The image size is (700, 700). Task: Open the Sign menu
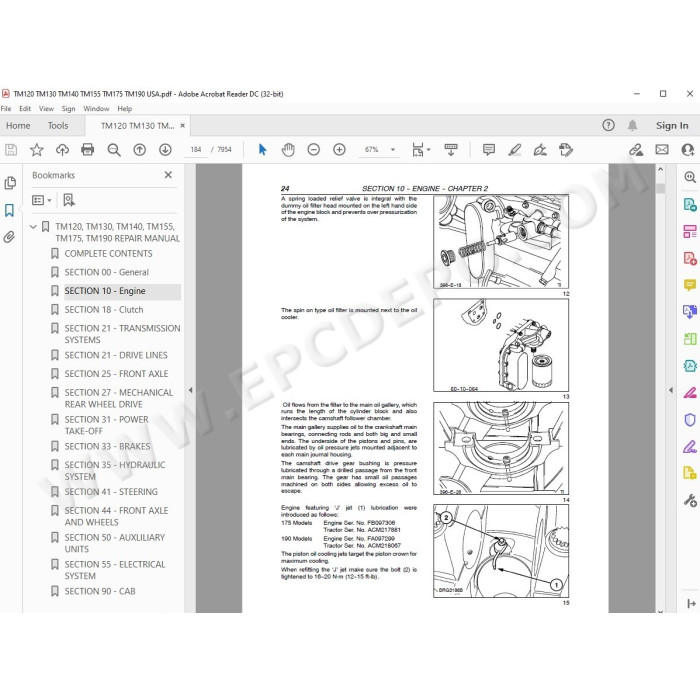[x=68, y=108]
